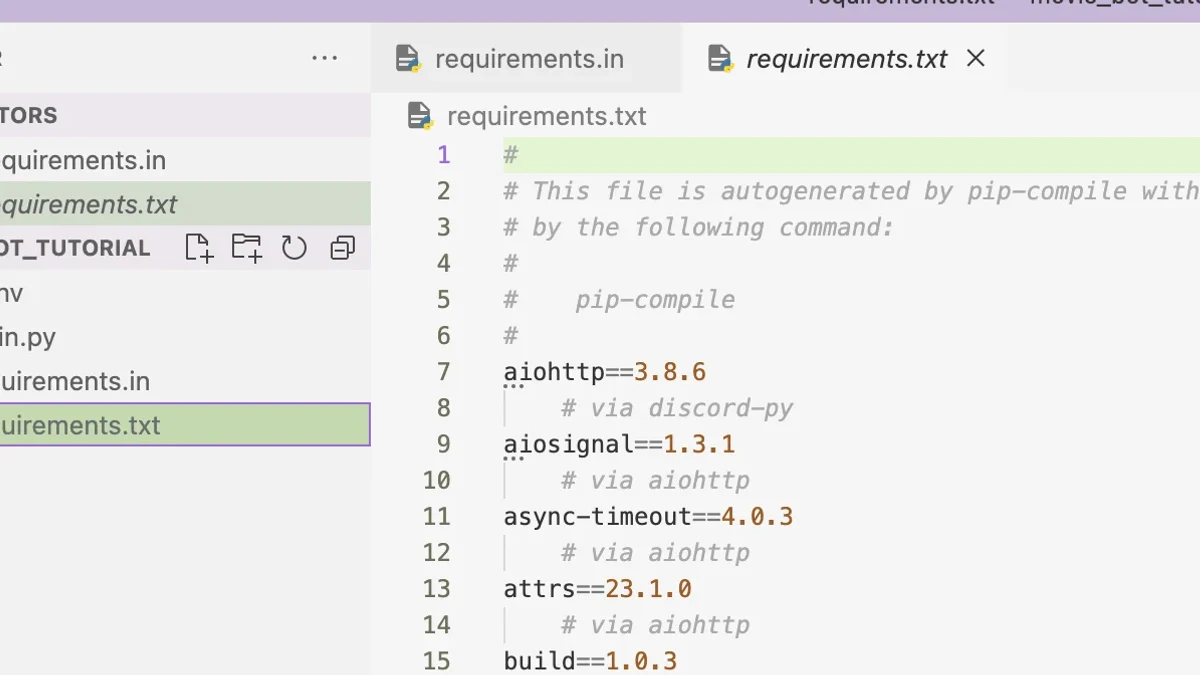Screen dimensions: 1200x675
Task: Create a new folder in the explorer
Action: 247,248
